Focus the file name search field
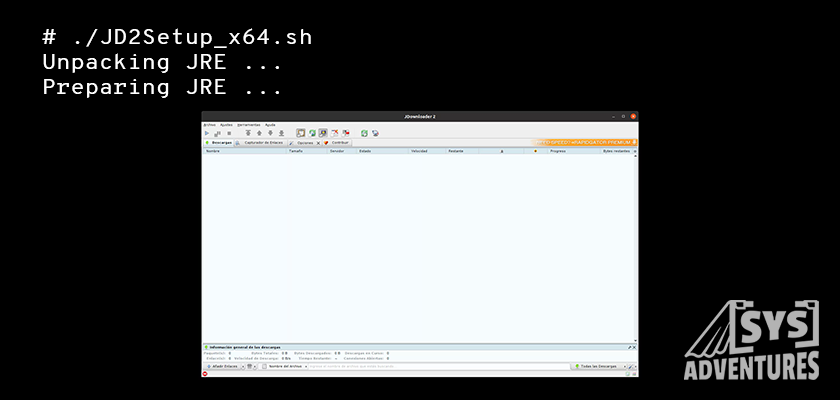This screenshot has height=400, width=840. (439, 366)
